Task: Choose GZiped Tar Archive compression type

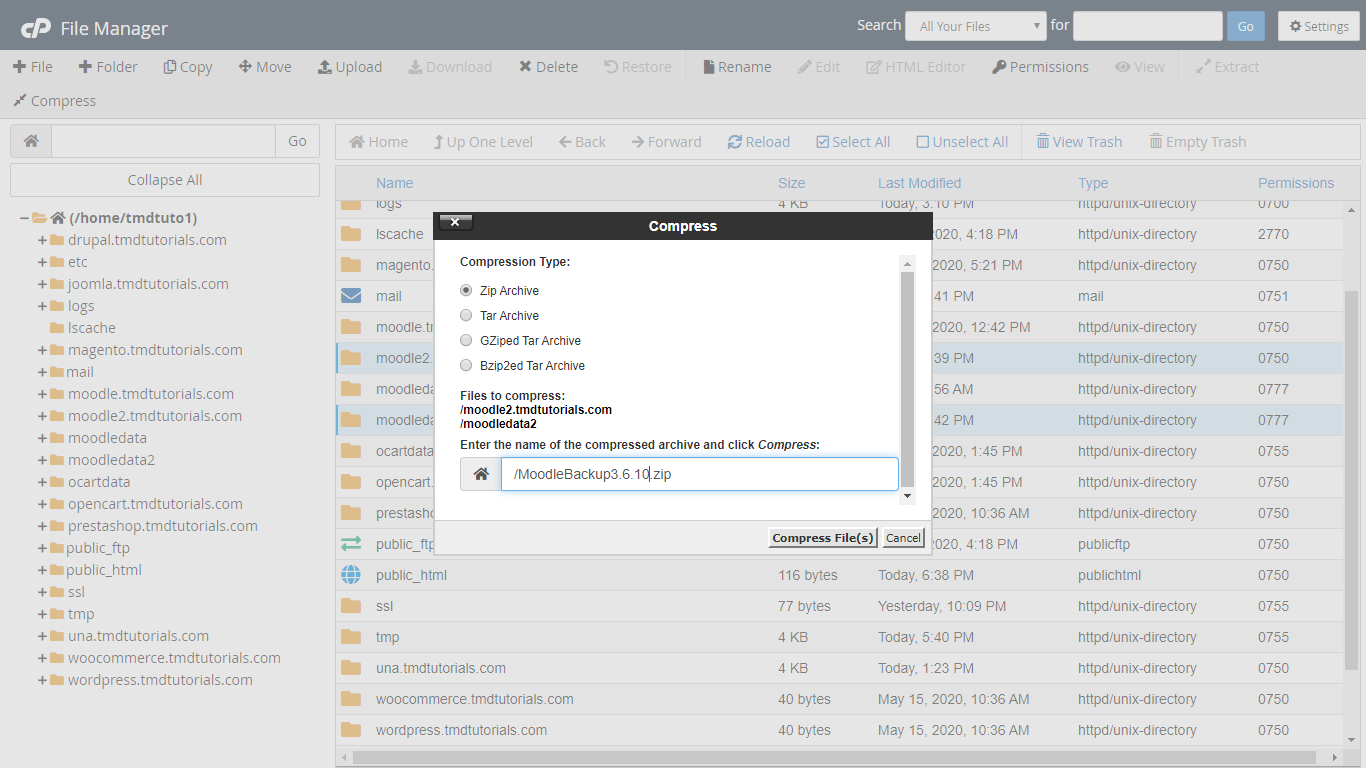Action: click(x=466, y=341)
